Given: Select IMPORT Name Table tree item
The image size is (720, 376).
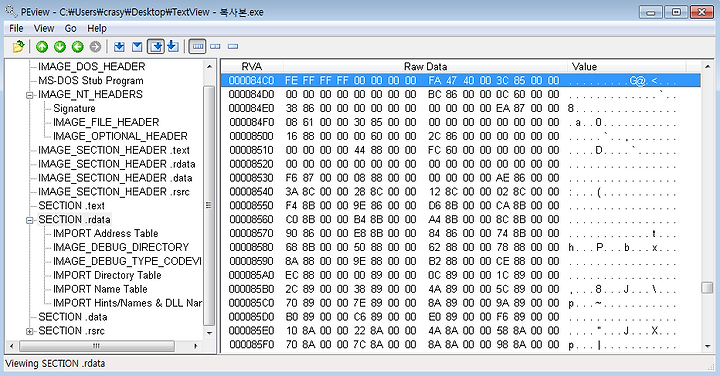Looking at the screenshot, I should click(100, 289).
